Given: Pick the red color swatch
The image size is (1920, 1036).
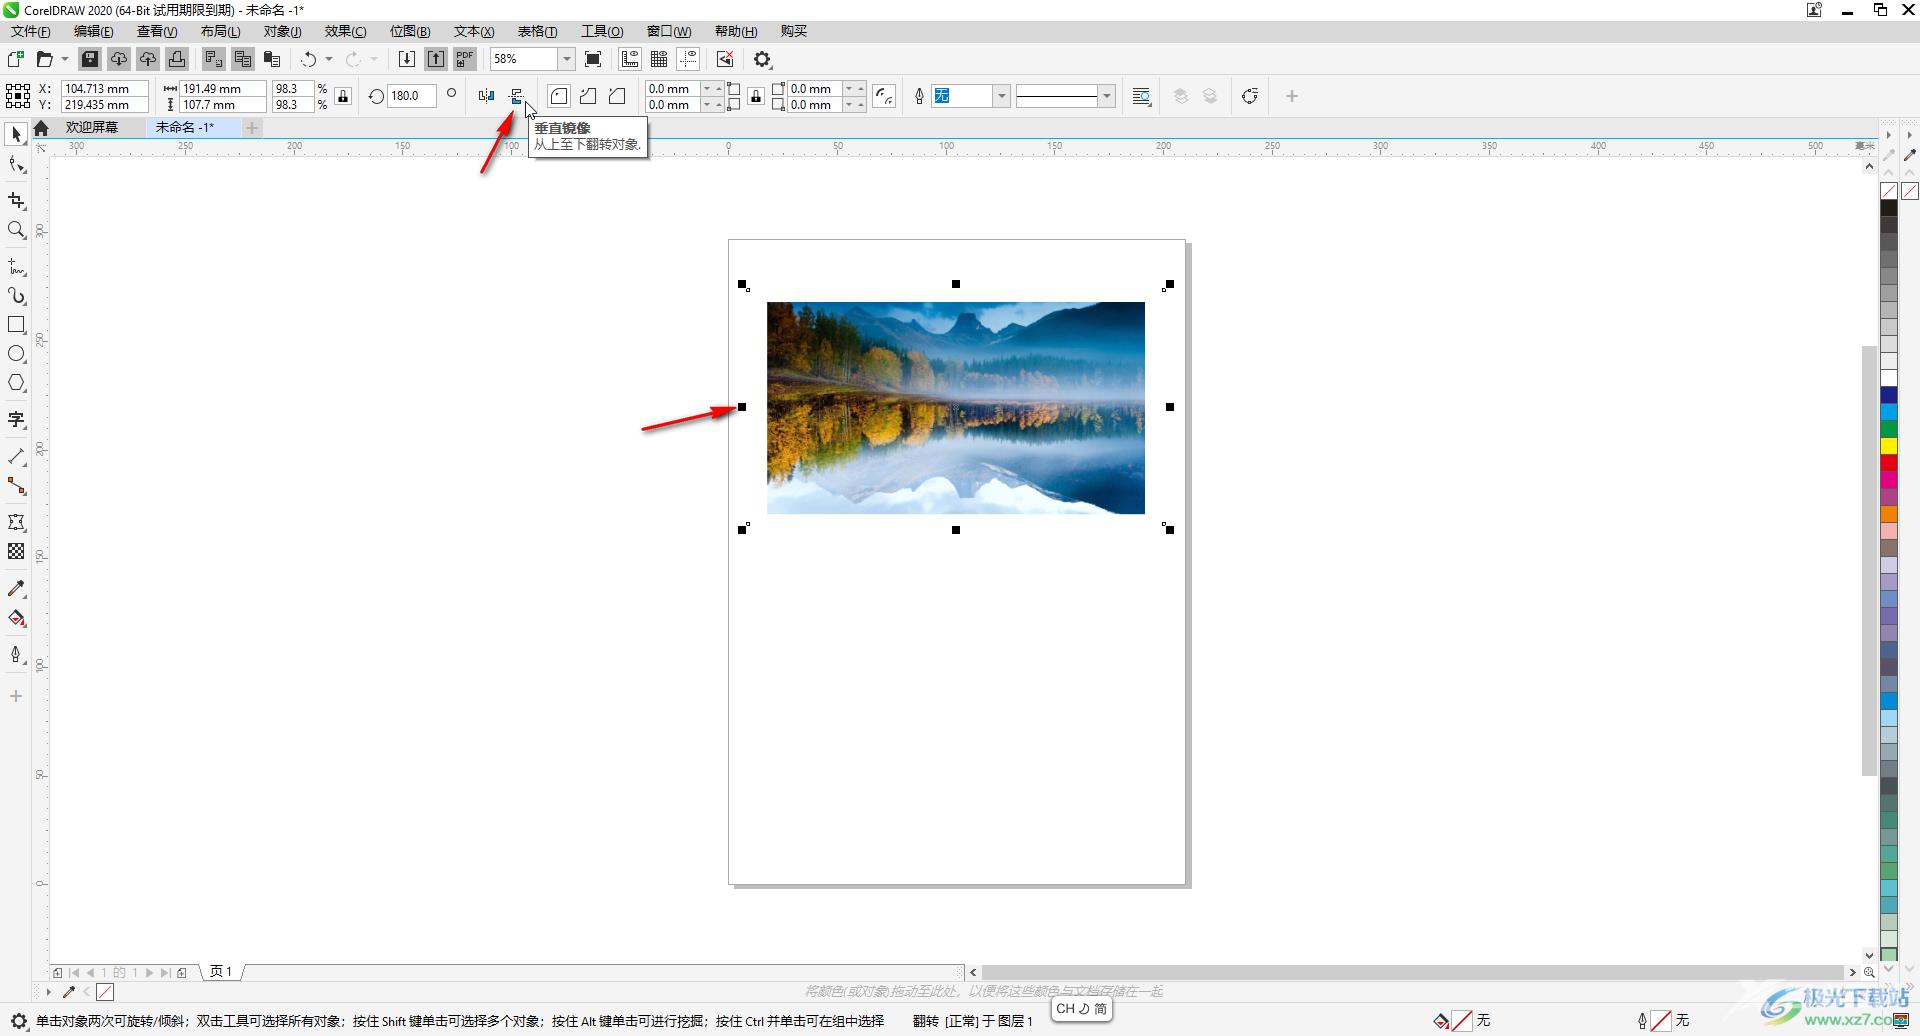Looking at the screenshot, I should pos(1889,463).
